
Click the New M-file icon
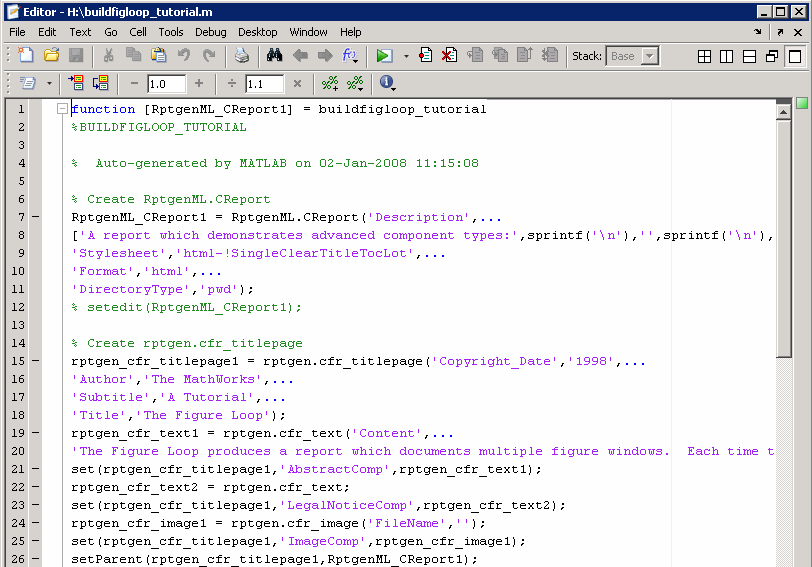[26, 56]
